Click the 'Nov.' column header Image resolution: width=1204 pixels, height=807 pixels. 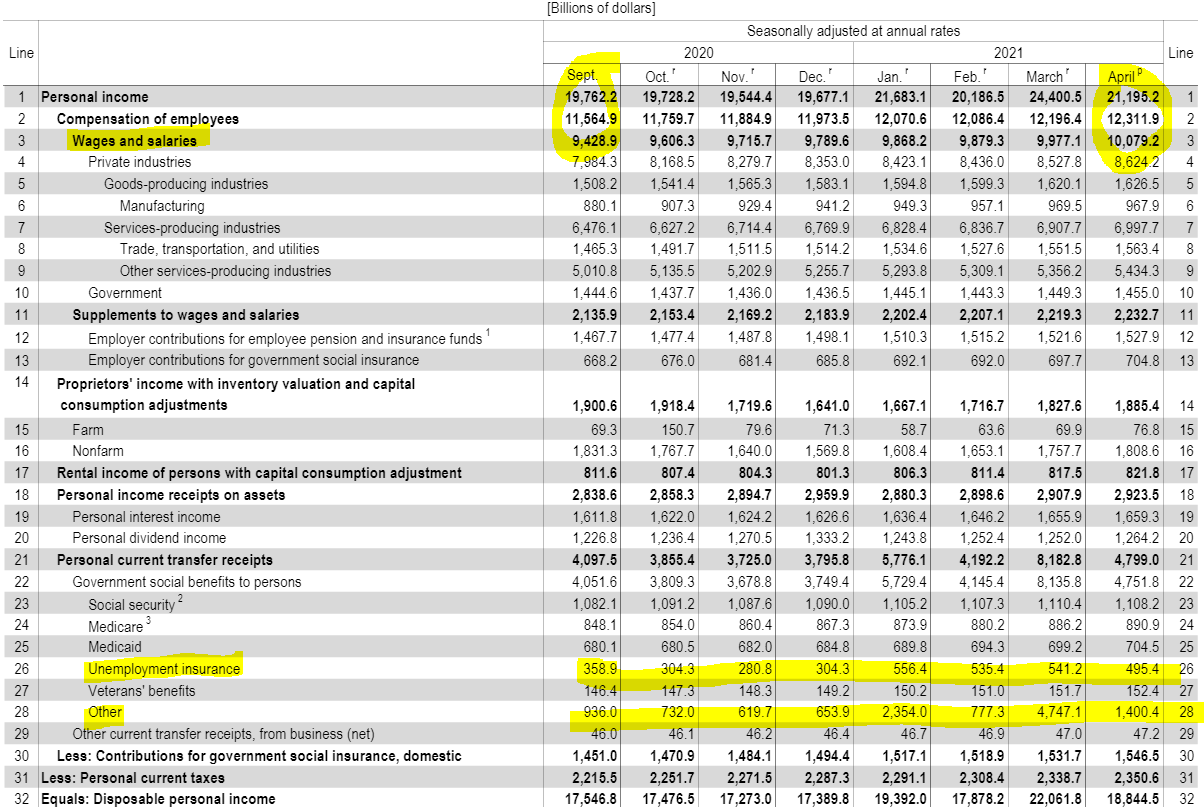click(735, 76)
